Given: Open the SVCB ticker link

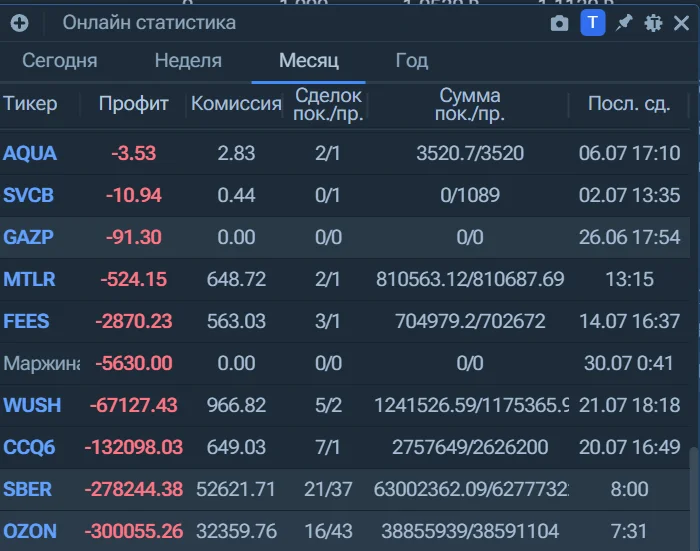Looking at the screenshot, I should 28,195.
